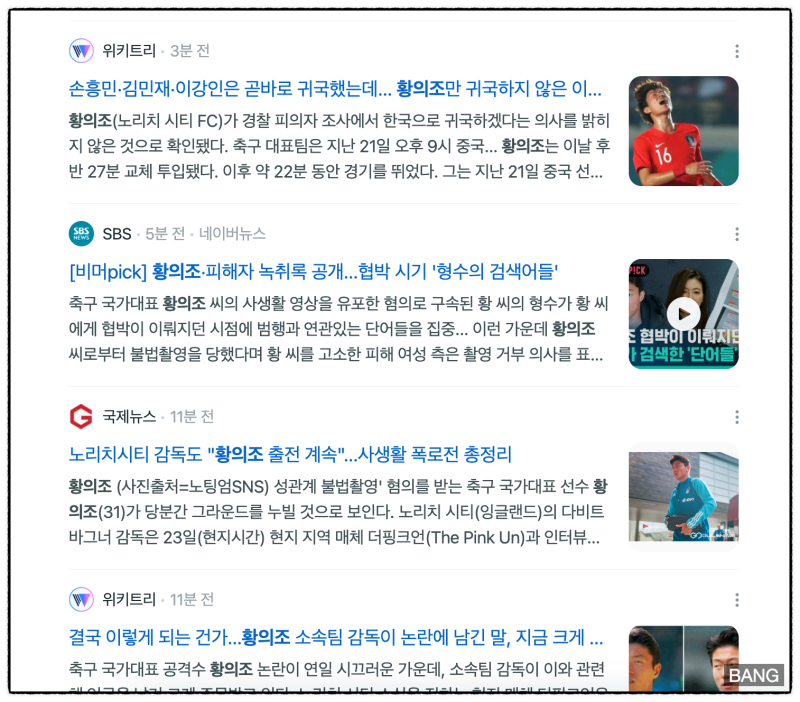Image resolution: width=800 pixels, height=702 pixels.
Task: Click the 네이버뉴스 source label
Action: [232, 234]
